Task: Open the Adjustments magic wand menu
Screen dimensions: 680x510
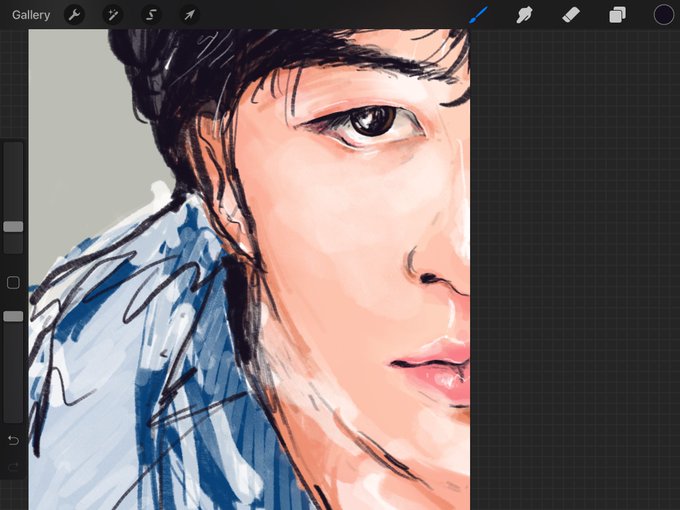Action: 113,15
